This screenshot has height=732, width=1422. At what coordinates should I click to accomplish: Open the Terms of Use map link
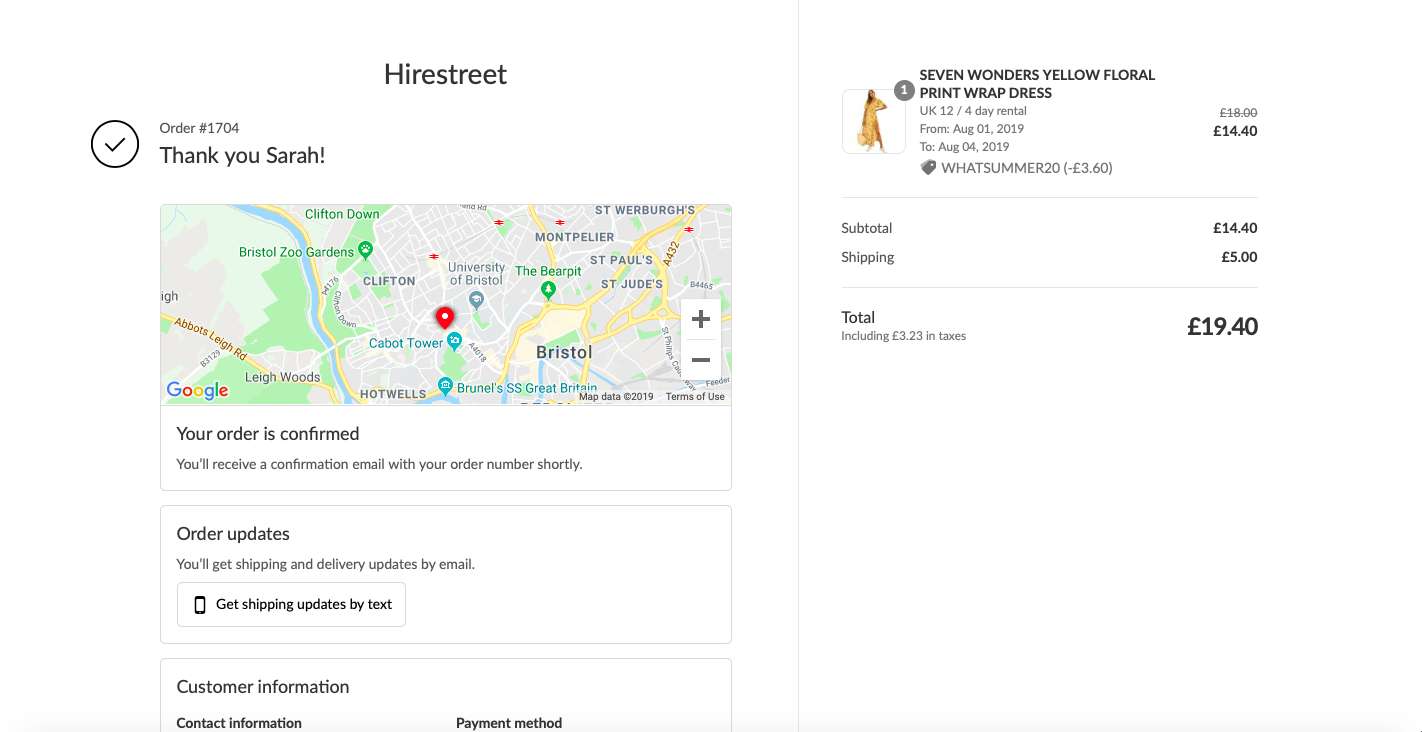pyautogui.click(x=695, y=397)
